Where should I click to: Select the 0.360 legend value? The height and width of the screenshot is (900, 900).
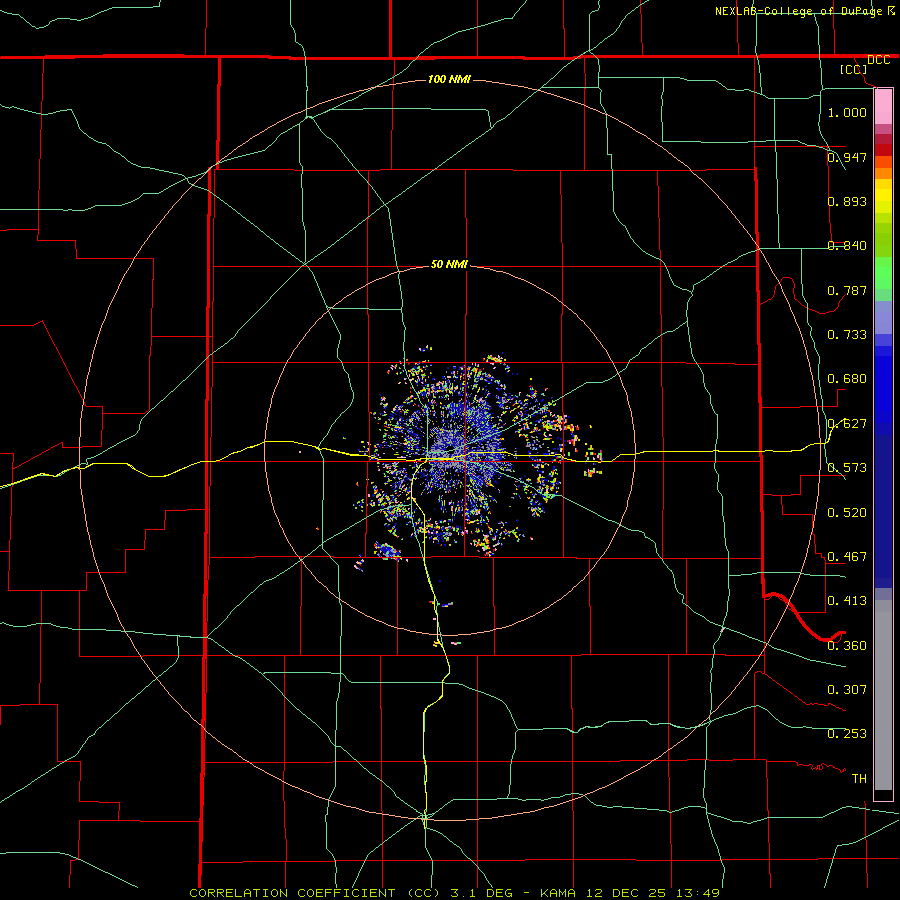point(847,645)
